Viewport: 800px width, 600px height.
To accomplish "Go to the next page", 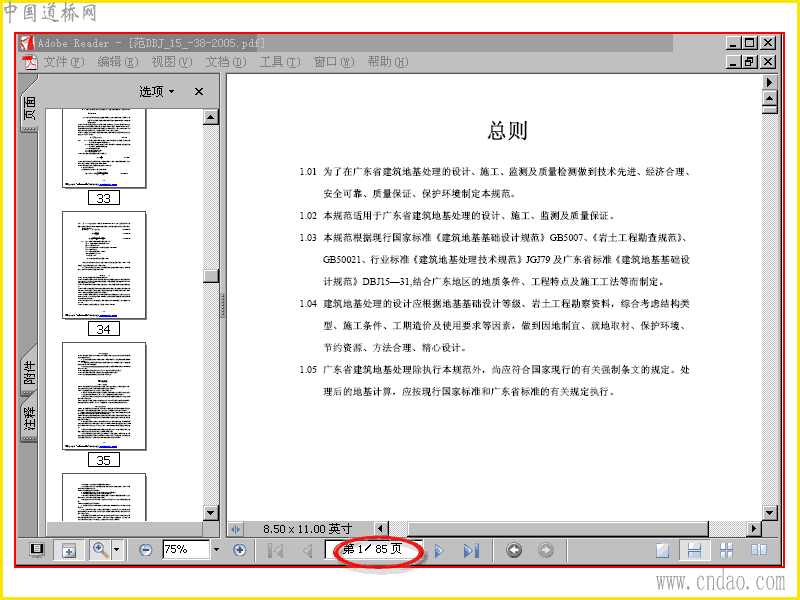I will [x=439, y=551].
